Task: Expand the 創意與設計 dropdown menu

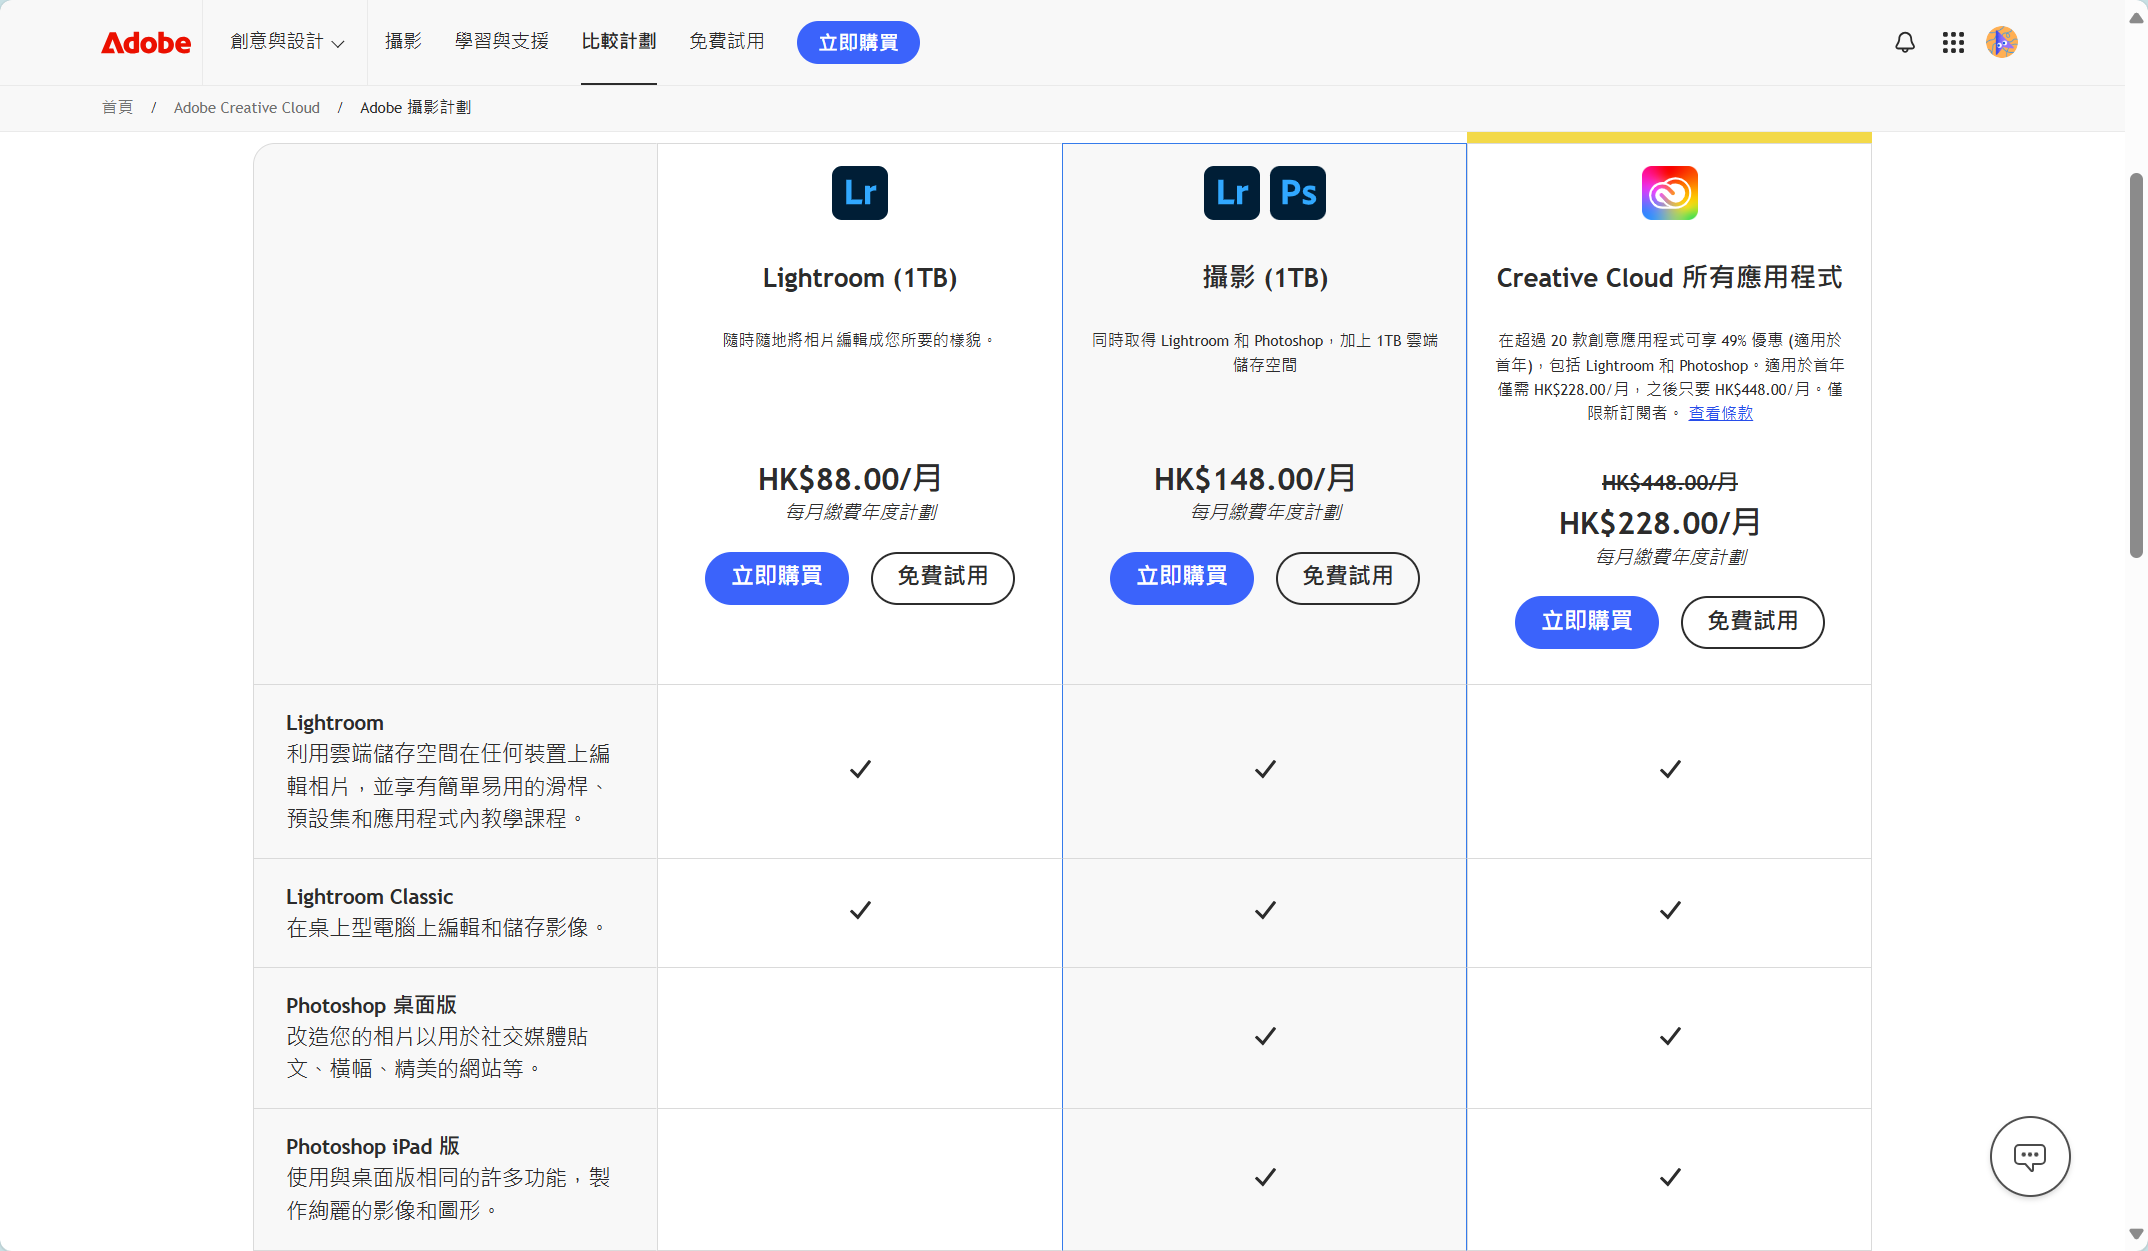Action: pyautogui.click(x=287, y=42)
